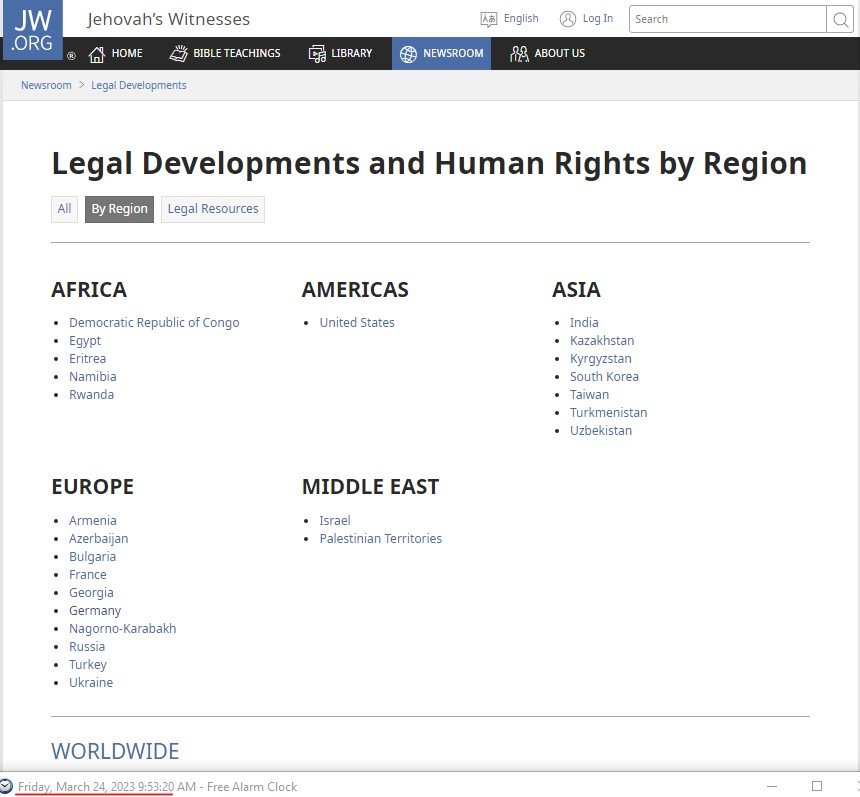Change language from English
The image size is (860, 797).
[521, 19]
